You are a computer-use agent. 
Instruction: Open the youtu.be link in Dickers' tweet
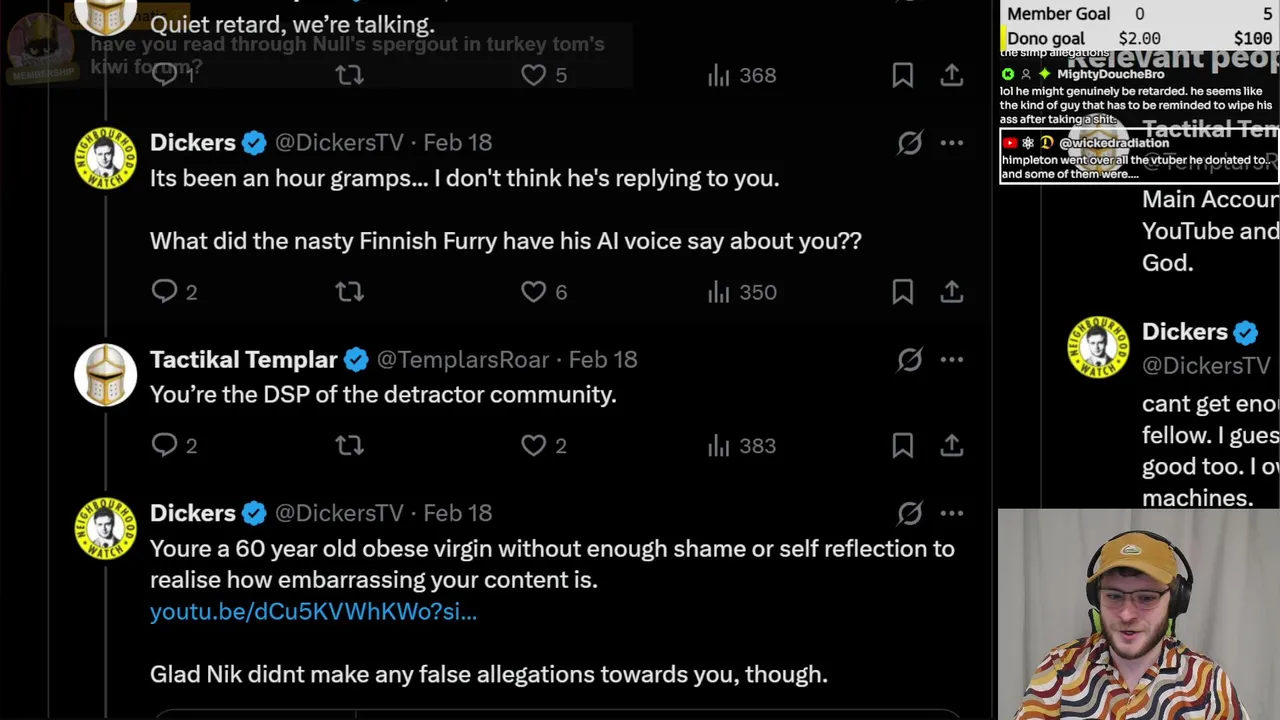(x=313, y=611)
